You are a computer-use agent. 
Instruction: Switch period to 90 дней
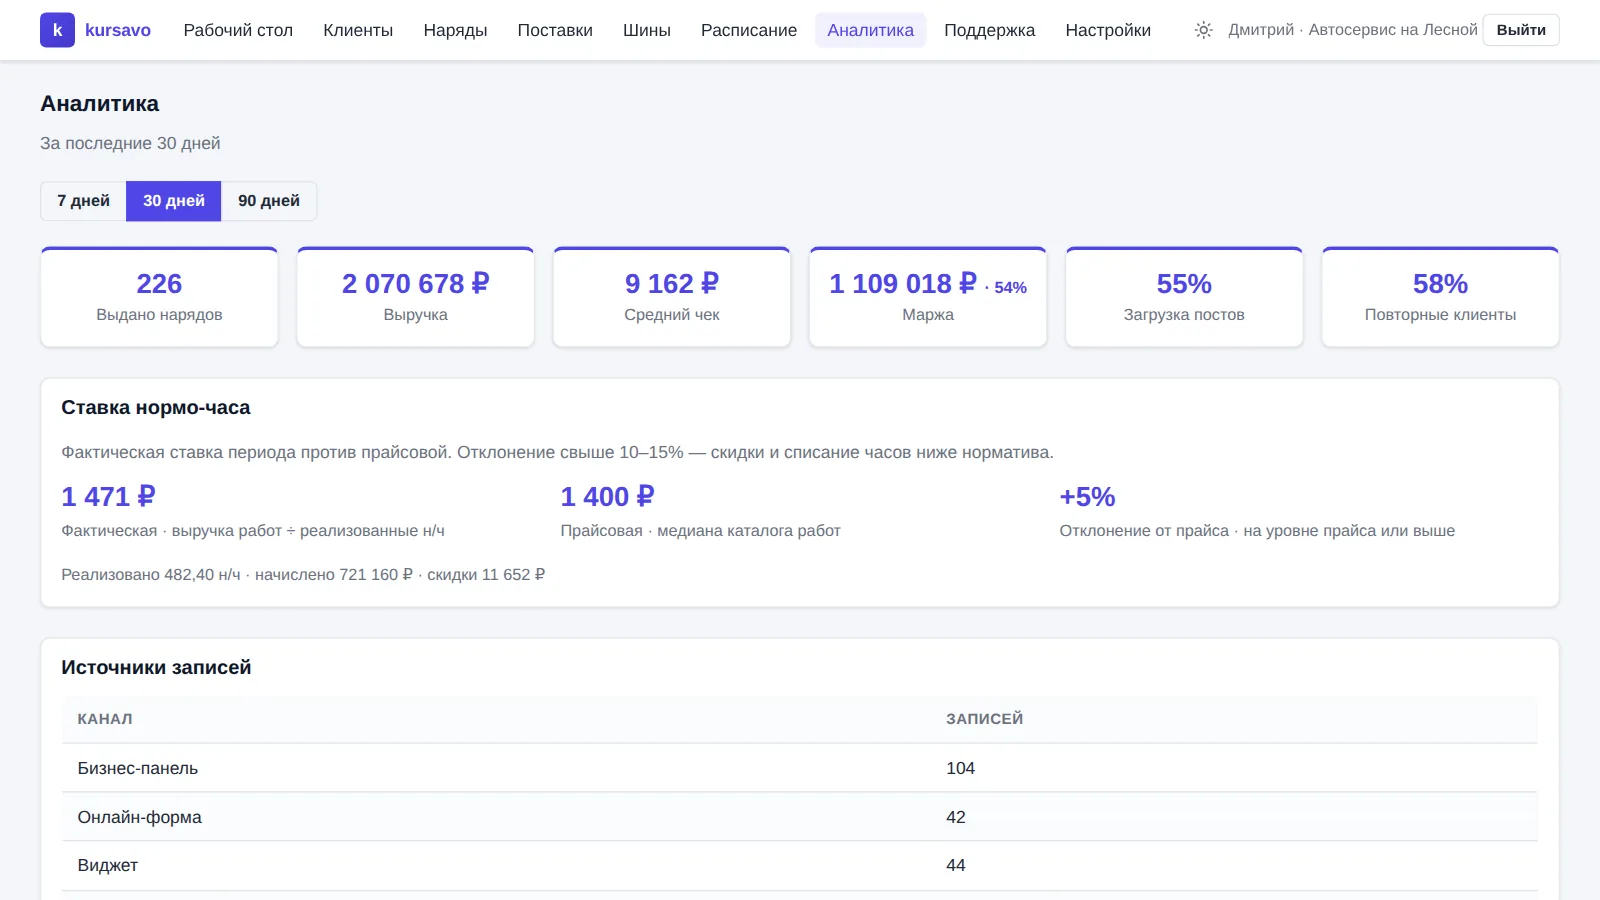(269, 201)
